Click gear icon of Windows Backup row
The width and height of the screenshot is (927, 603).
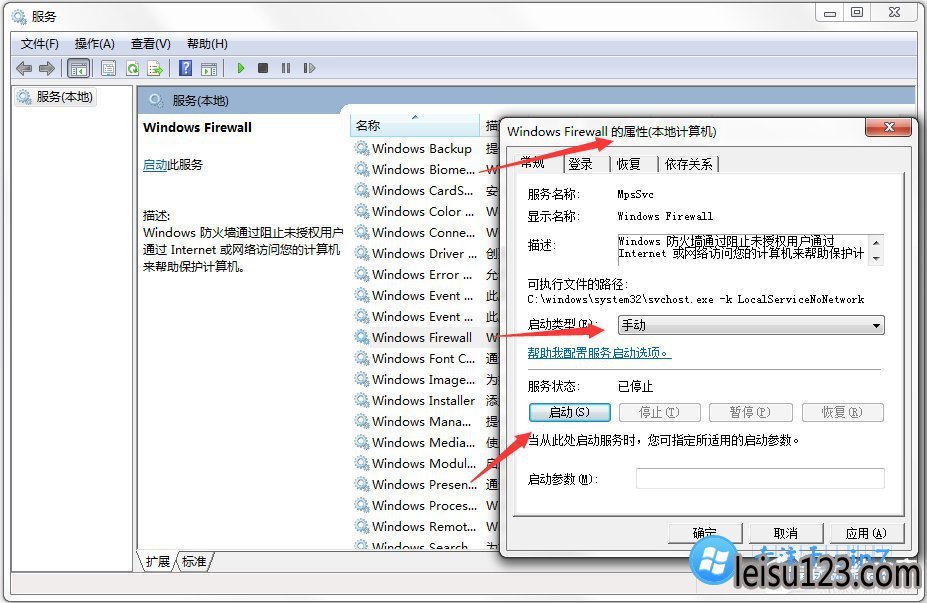(x=362, y=148)
